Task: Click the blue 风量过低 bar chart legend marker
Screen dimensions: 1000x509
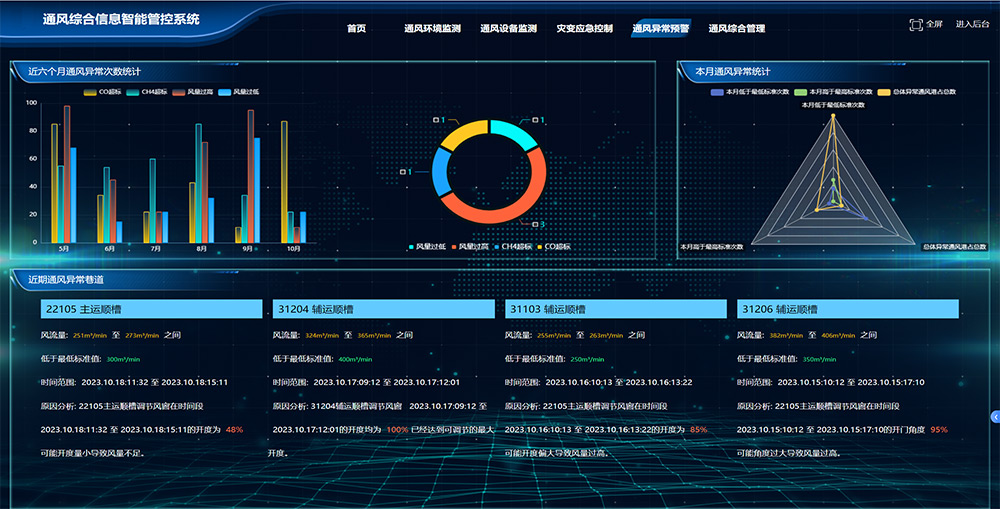Action: (225, 91)
